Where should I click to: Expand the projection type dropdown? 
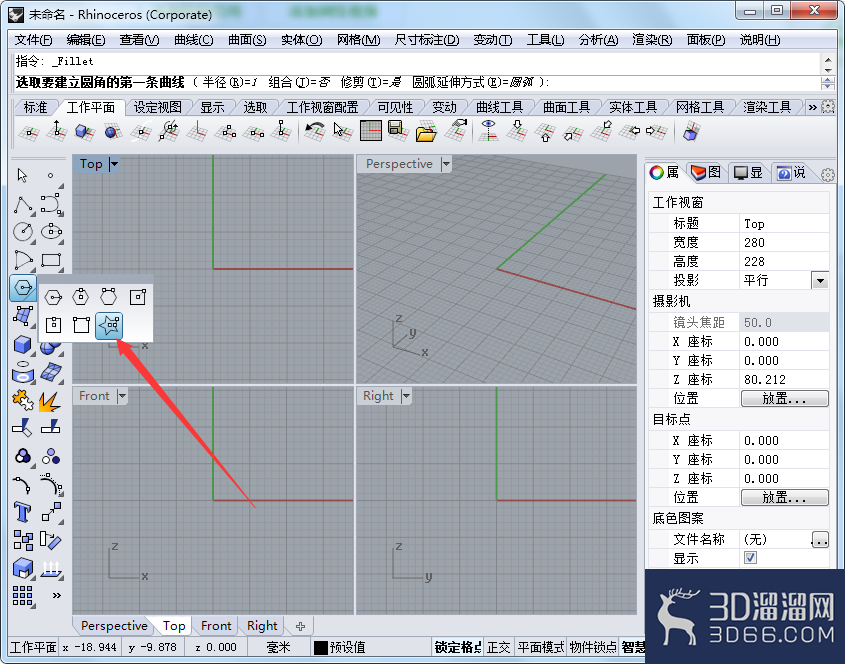coord(820,280)
